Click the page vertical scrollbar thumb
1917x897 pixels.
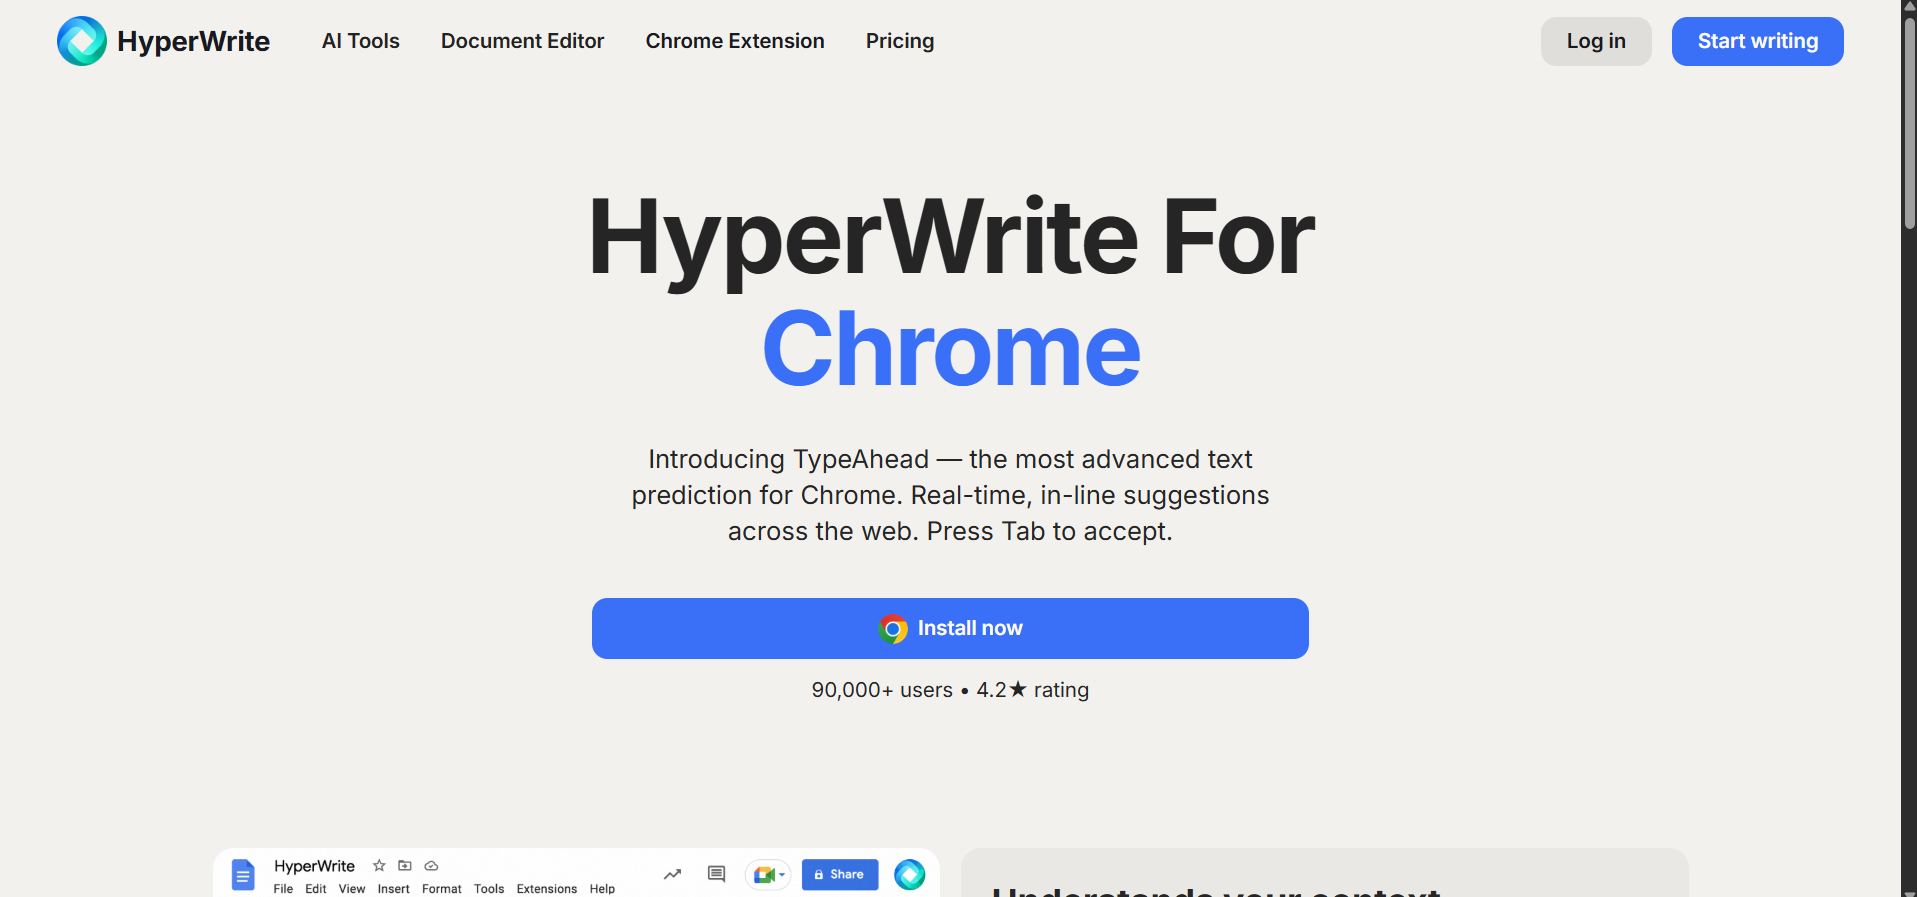point(1909,123)
